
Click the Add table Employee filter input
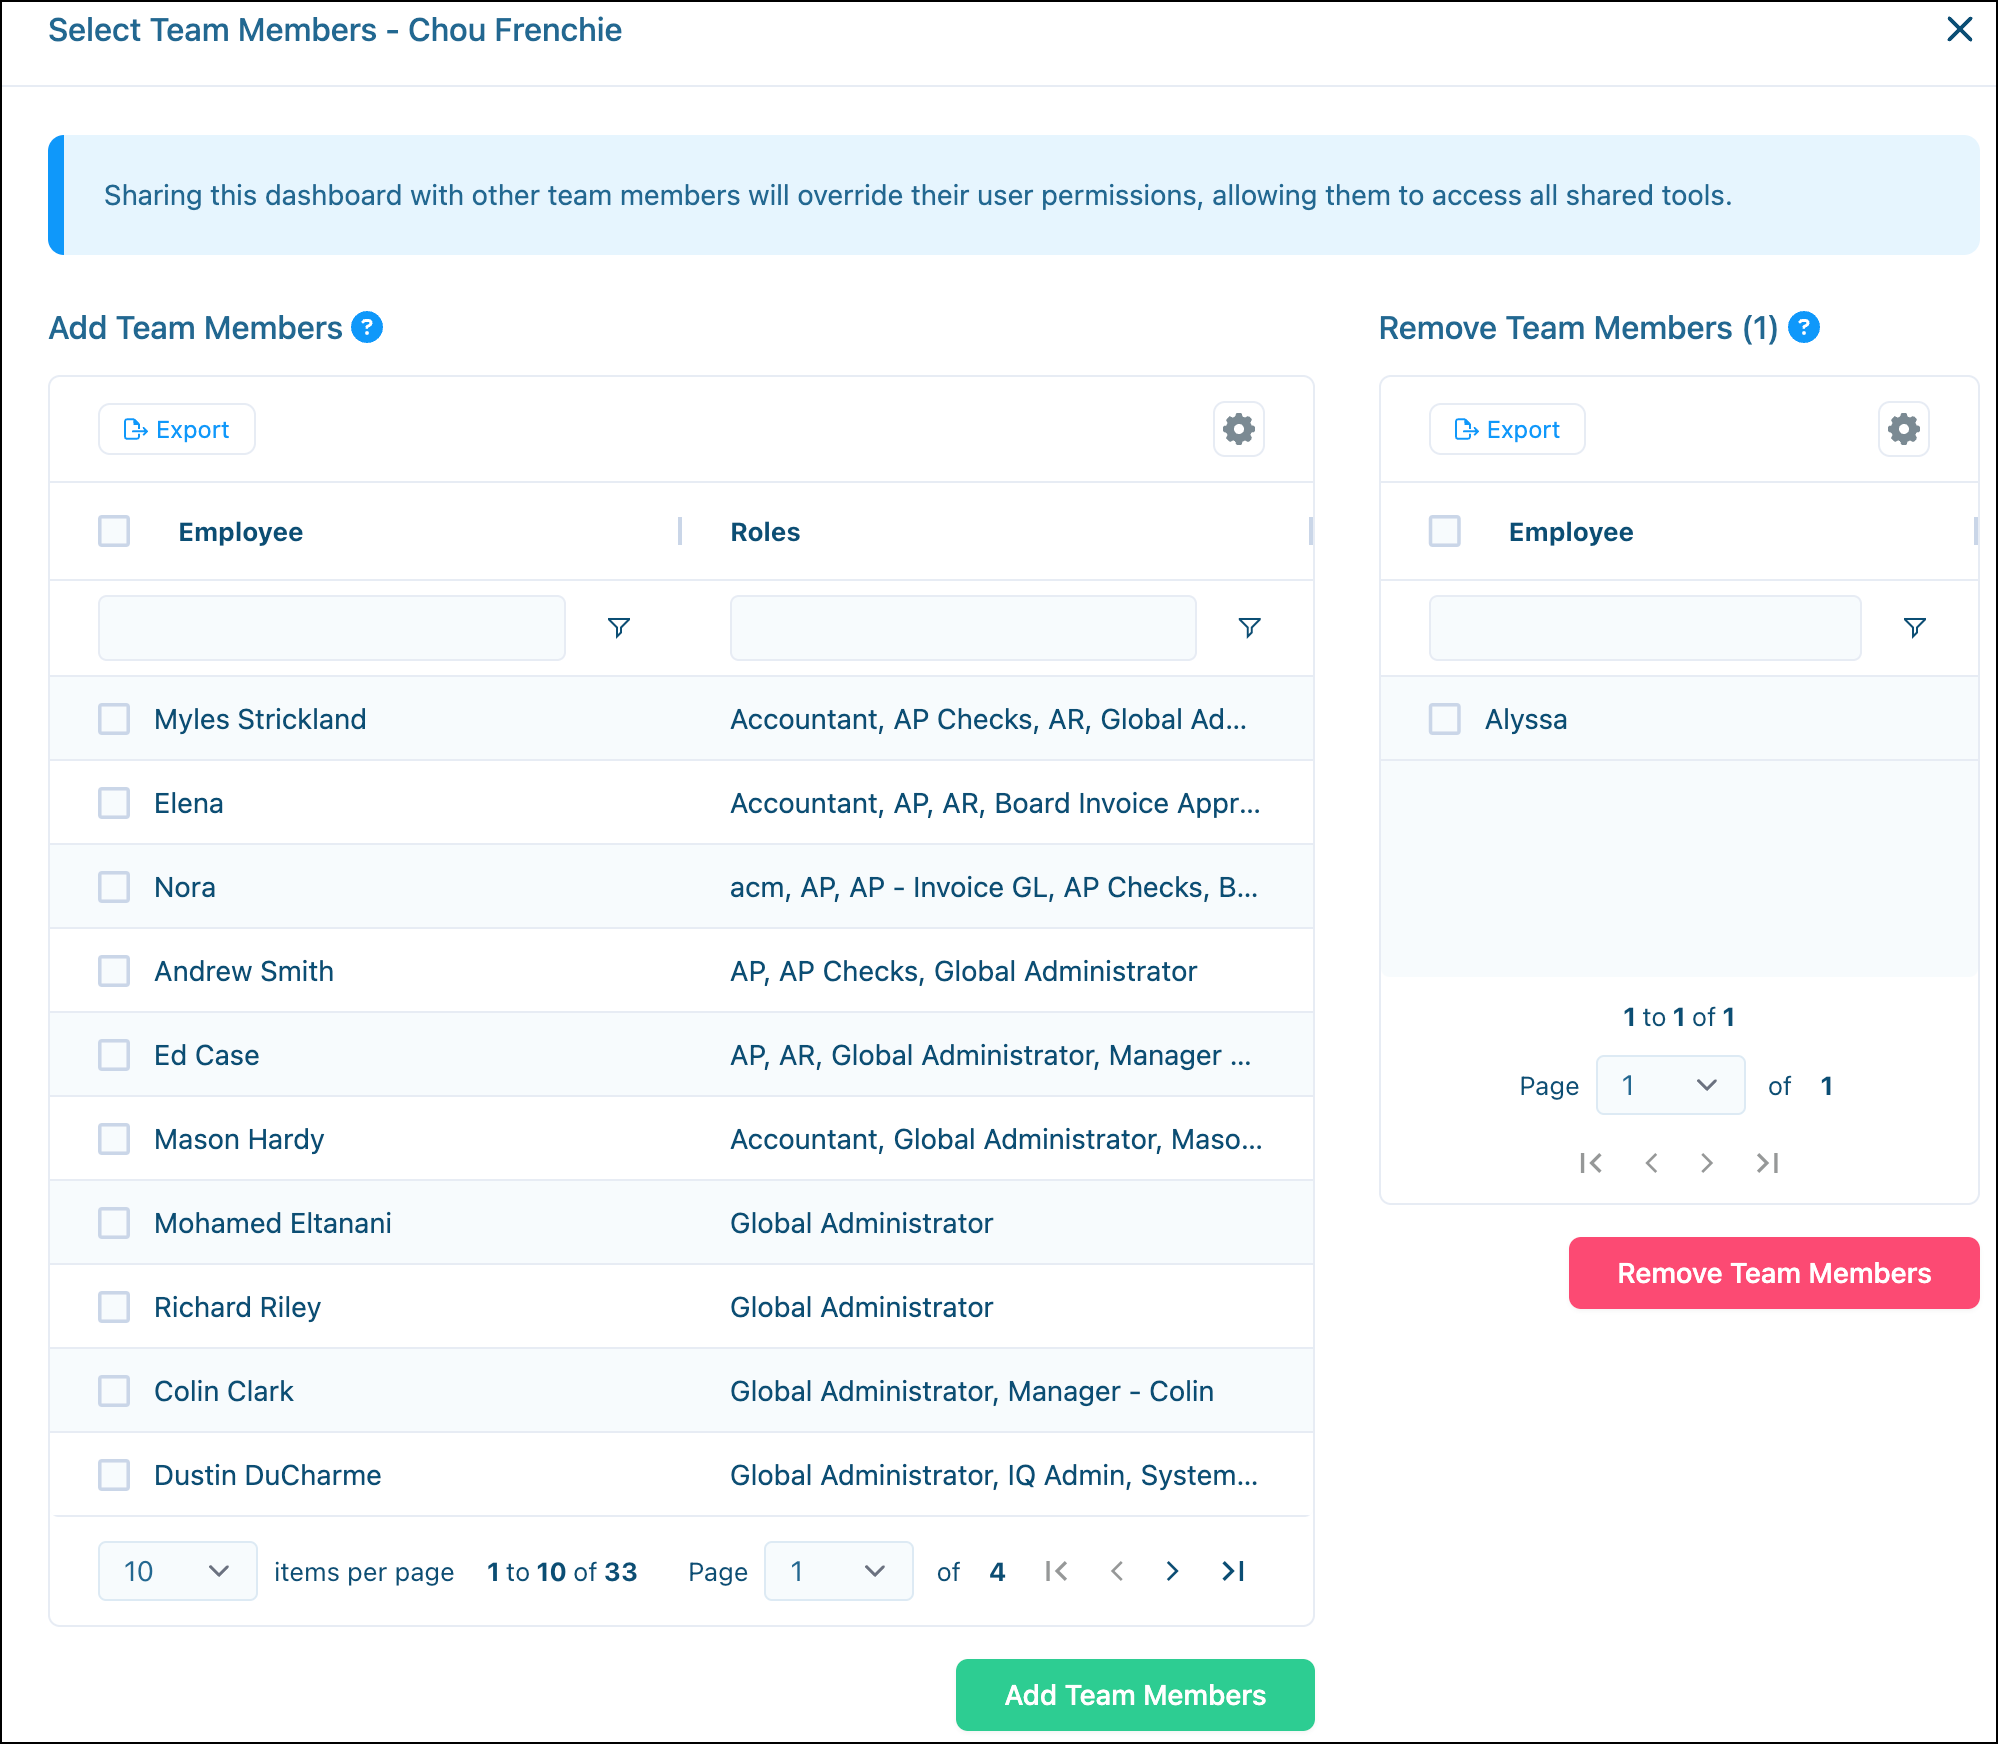tap(332, 627)
